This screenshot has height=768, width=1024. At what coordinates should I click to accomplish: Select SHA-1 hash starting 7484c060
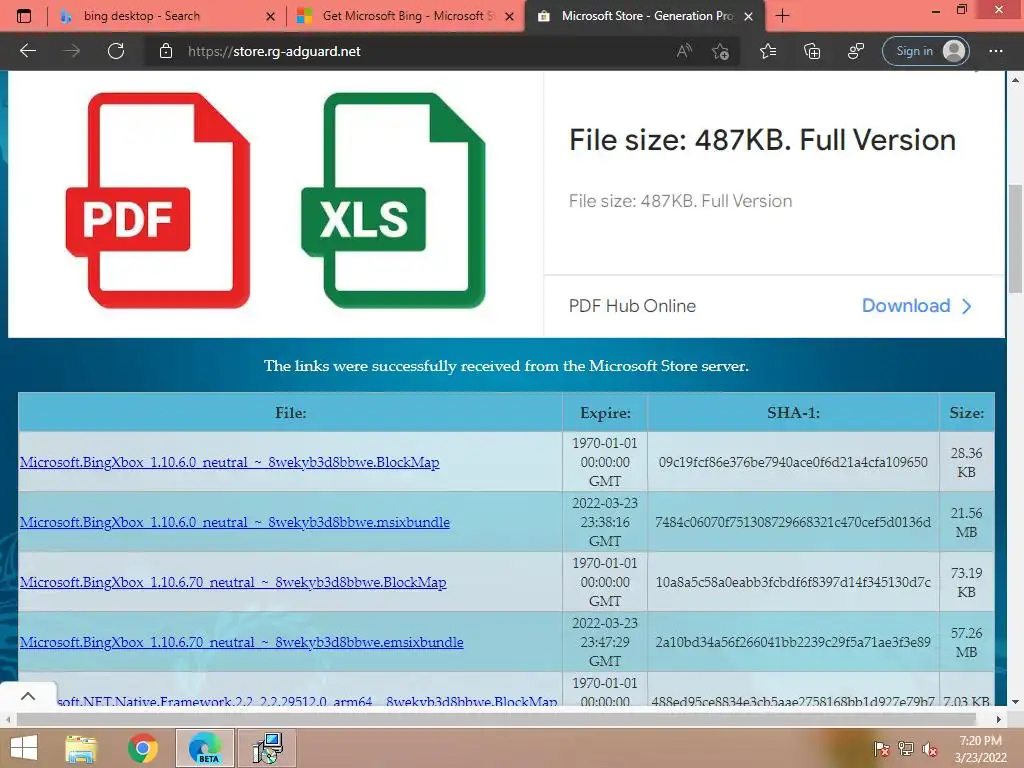click(x=793, y=522)
